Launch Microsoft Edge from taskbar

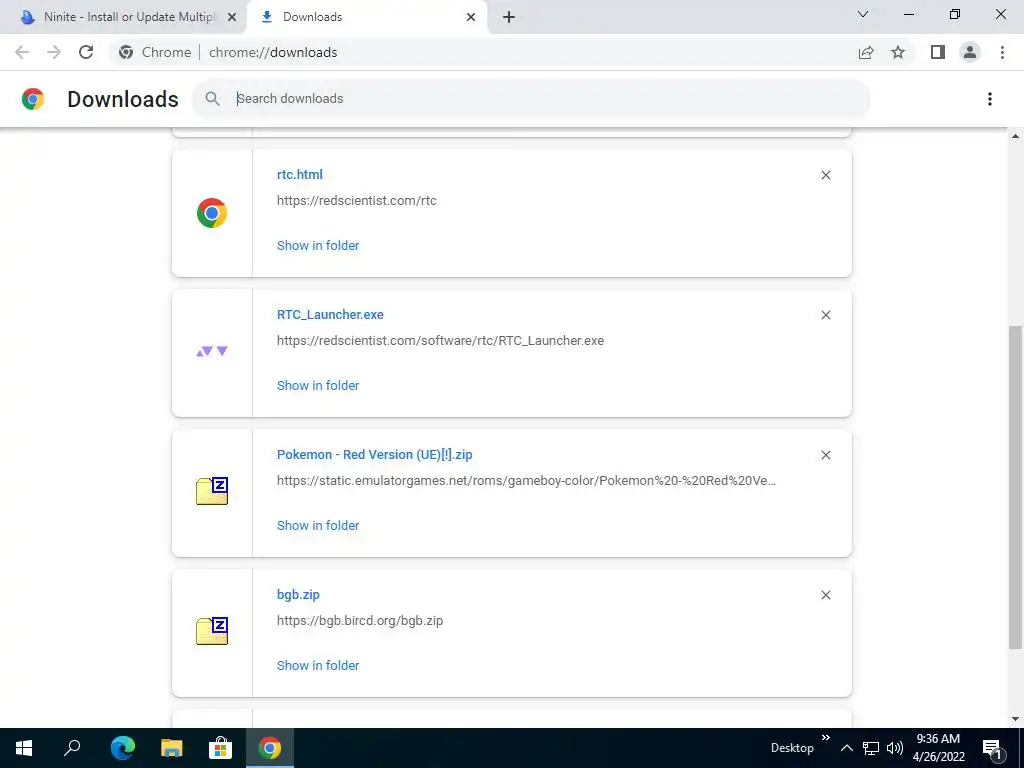tap(123, 748)
